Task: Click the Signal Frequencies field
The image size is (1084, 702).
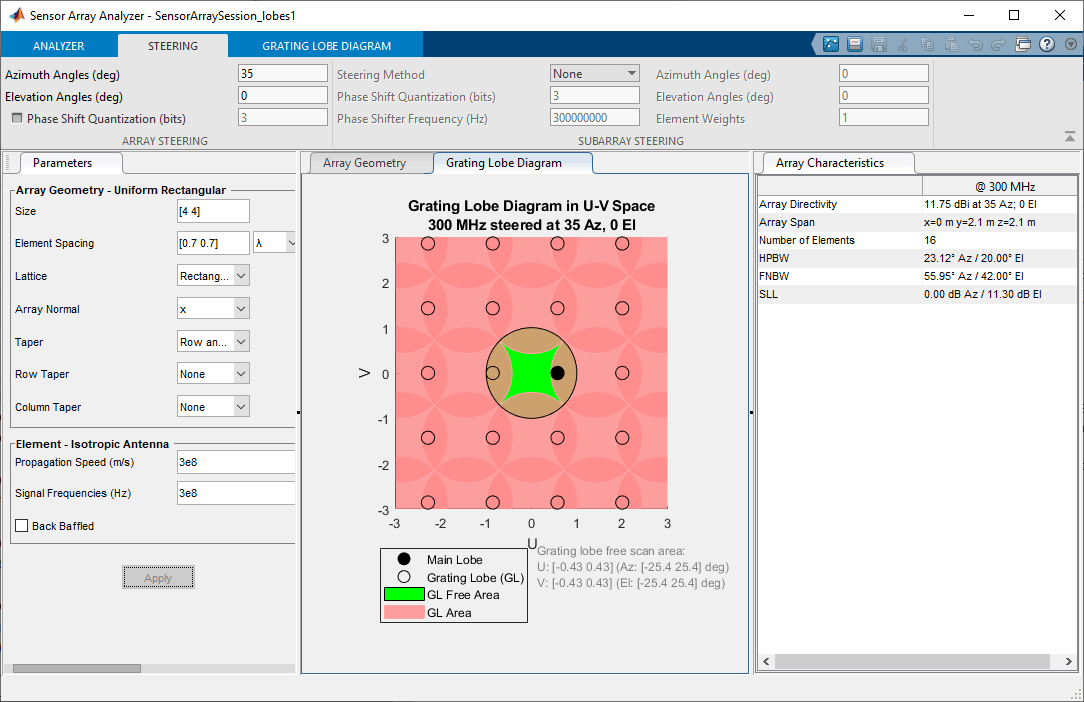Action: pyautogui.click(x=236, y=493)
